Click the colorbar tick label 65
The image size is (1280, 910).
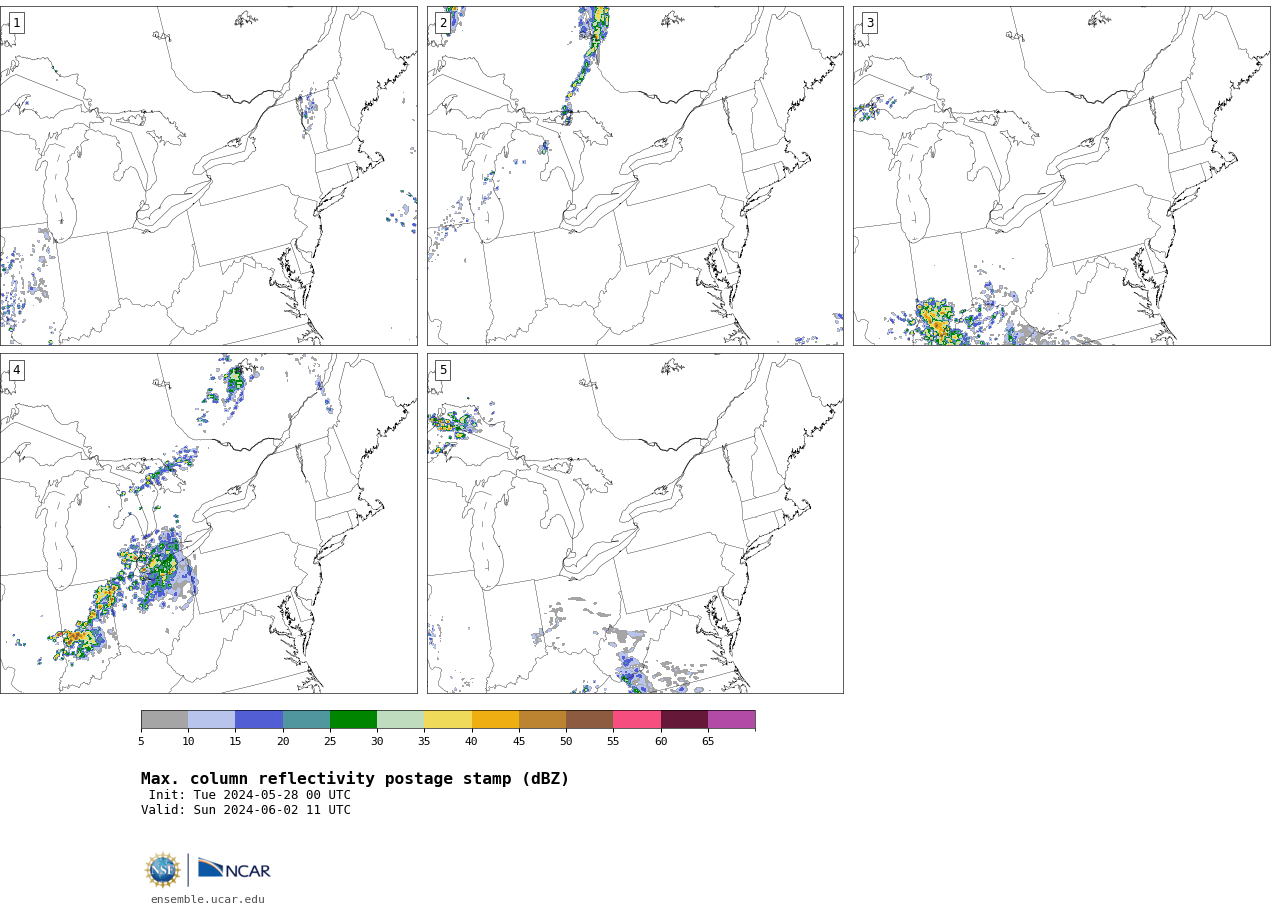(708, 741)
